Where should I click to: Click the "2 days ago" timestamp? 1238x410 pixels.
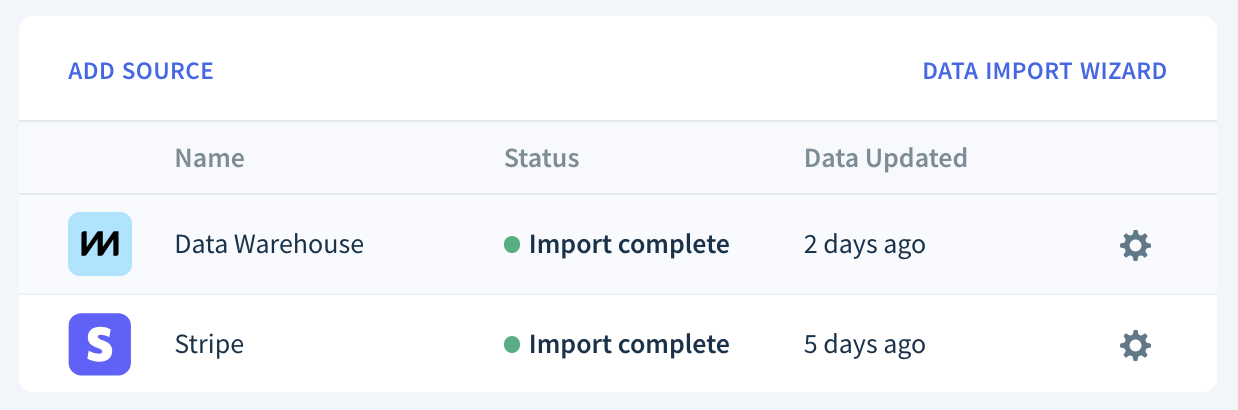click(864, 244)
